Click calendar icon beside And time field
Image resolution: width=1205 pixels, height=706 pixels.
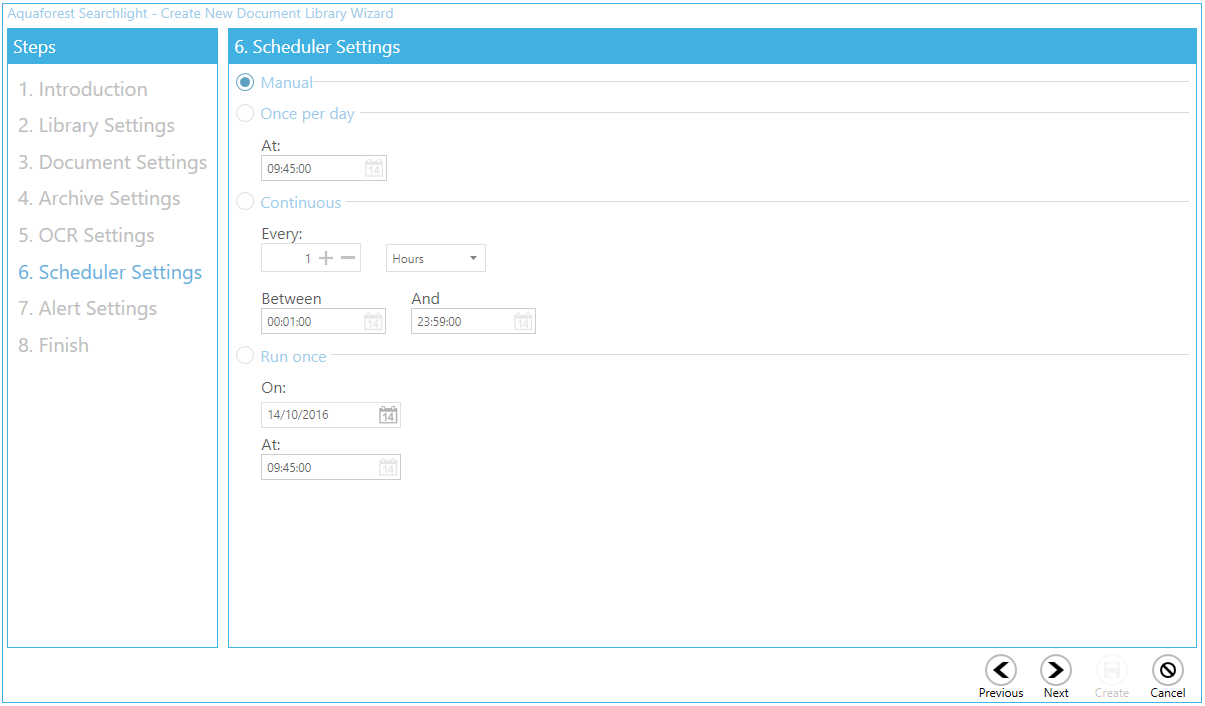pyautogui.click(x=523, y=322)
